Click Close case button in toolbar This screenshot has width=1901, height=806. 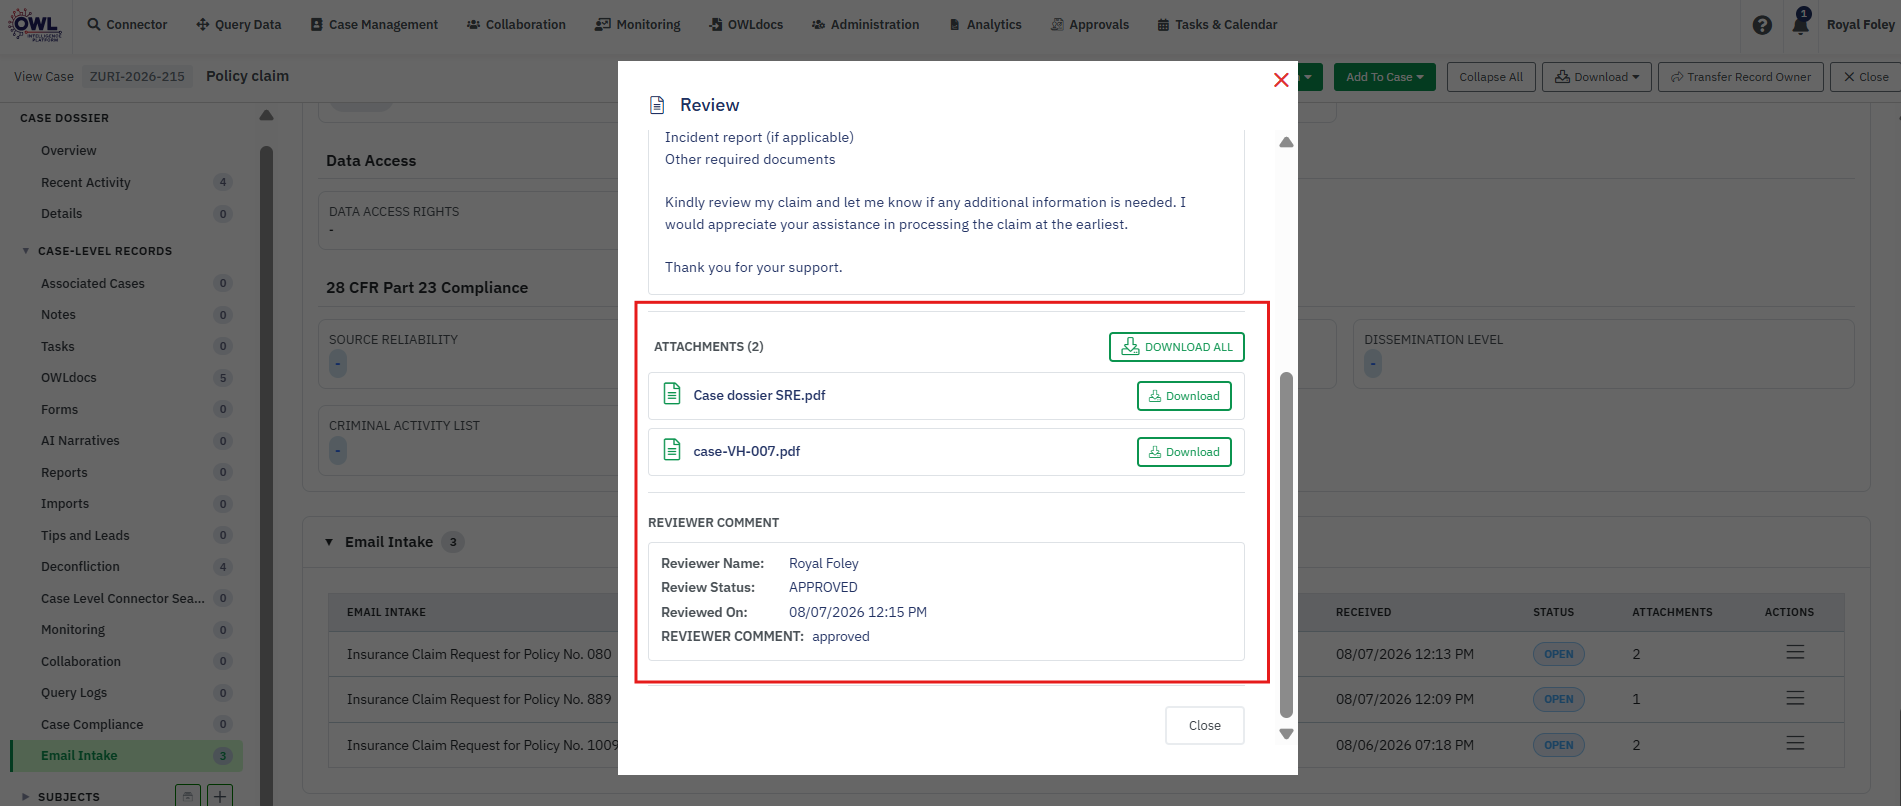click(1866, 77)
